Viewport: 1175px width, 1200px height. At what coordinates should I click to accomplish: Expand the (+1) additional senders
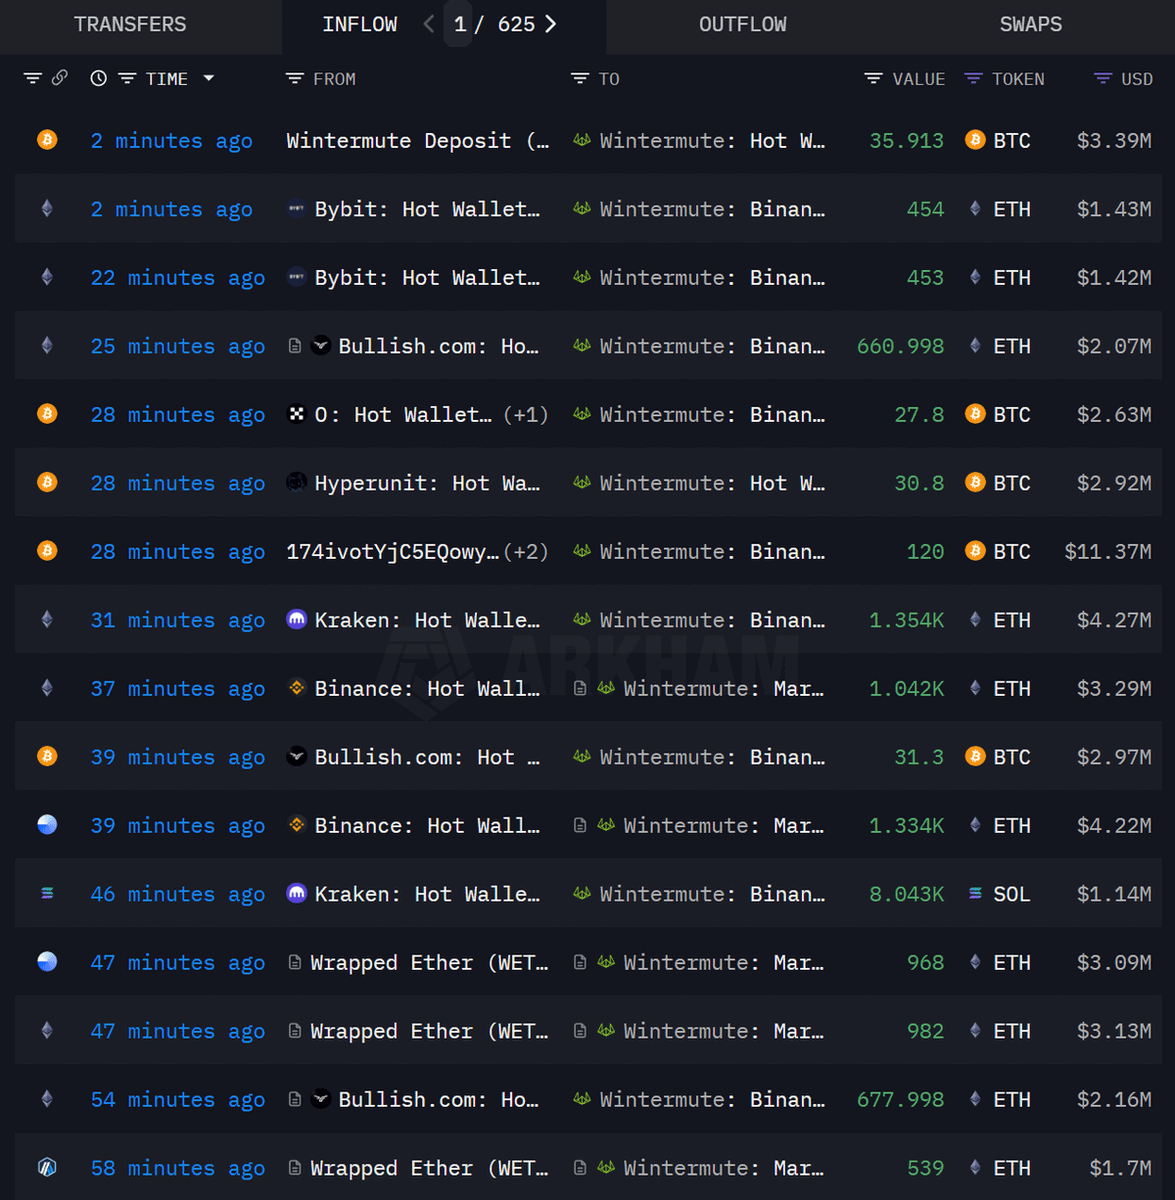(x=526, y=415)
